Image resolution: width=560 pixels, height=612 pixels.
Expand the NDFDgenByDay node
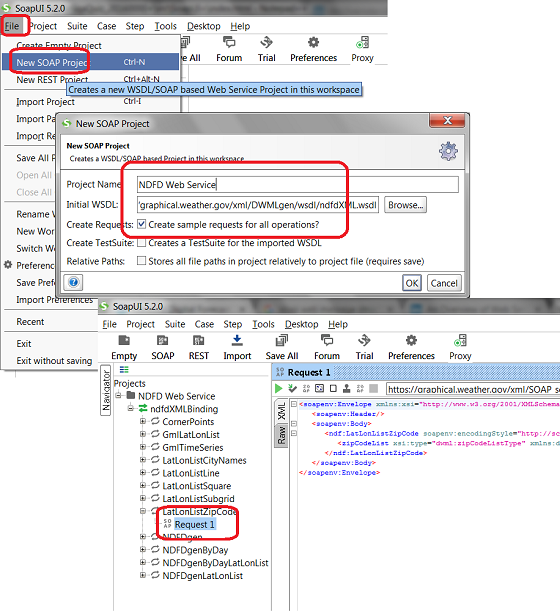[x=143, y=550]
